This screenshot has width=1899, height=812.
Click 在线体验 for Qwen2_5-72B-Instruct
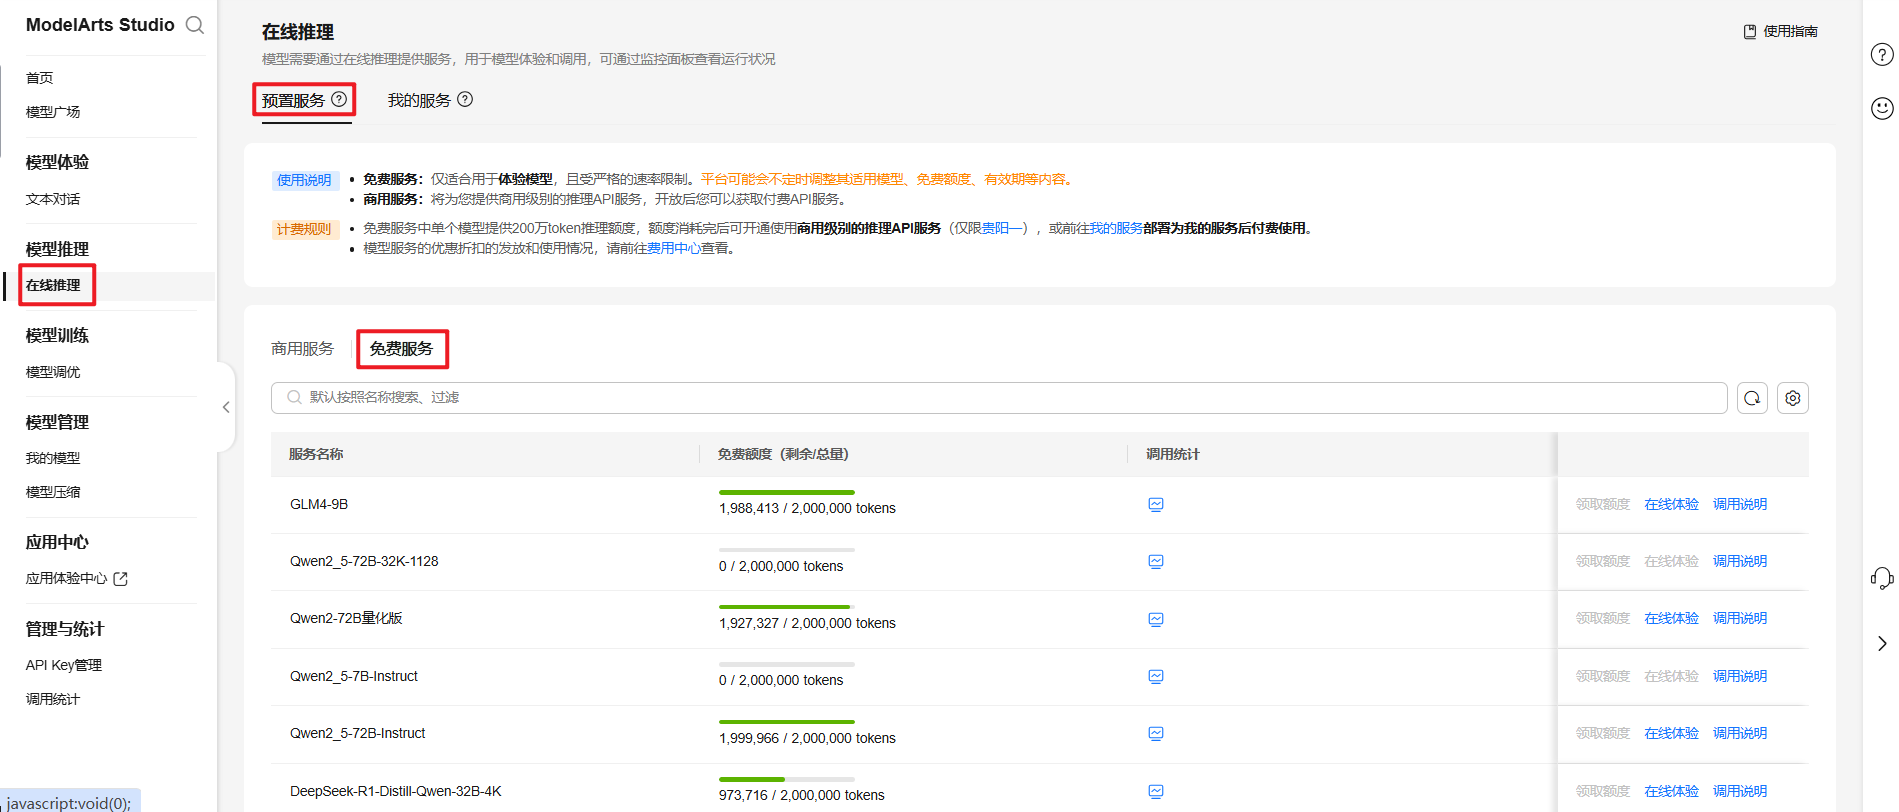point(1671,733)
